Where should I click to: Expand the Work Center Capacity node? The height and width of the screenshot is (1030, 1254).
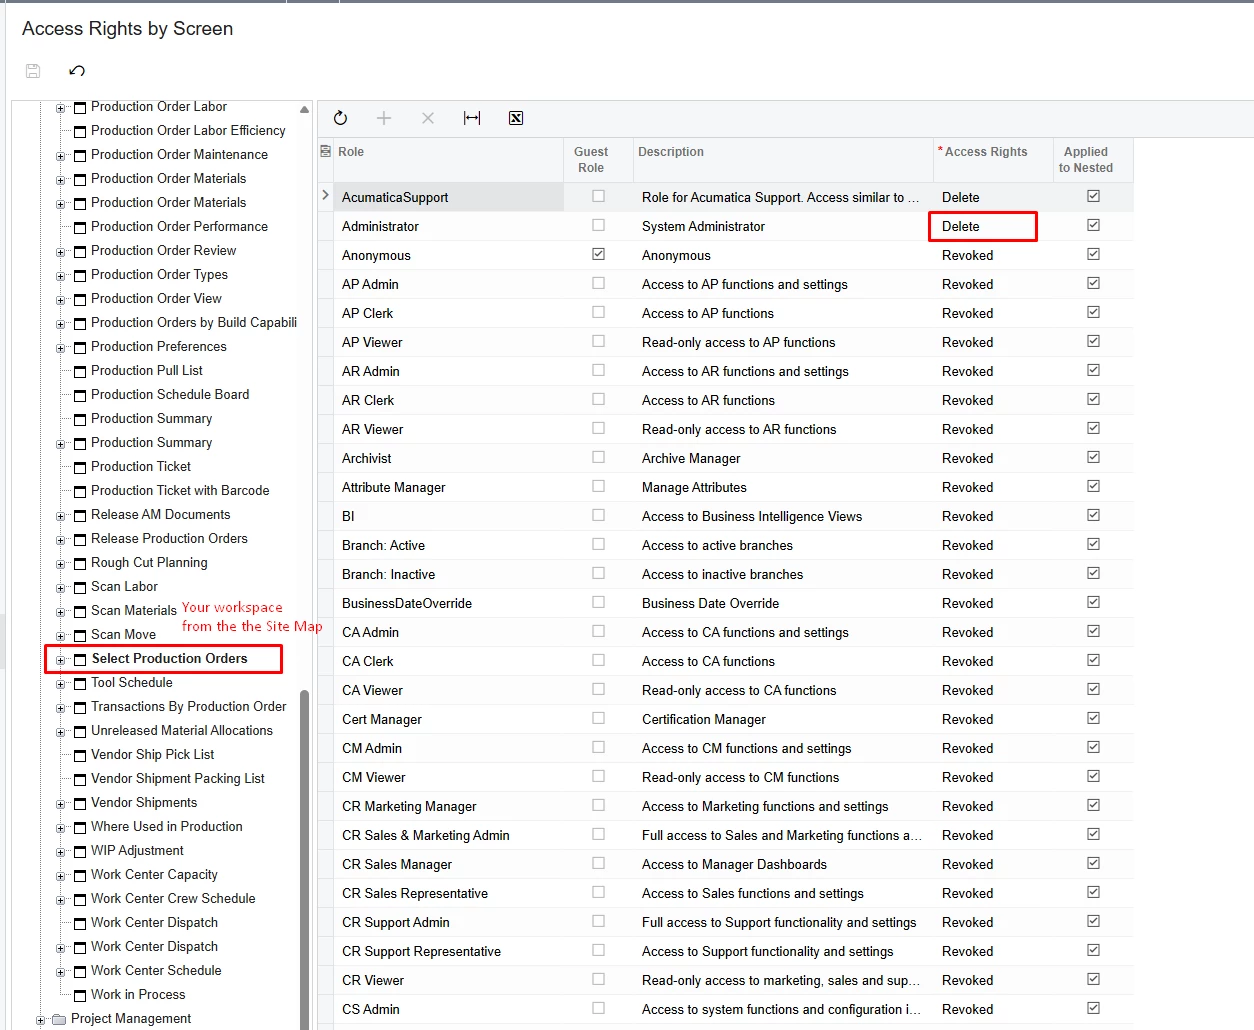click(60, 876)
